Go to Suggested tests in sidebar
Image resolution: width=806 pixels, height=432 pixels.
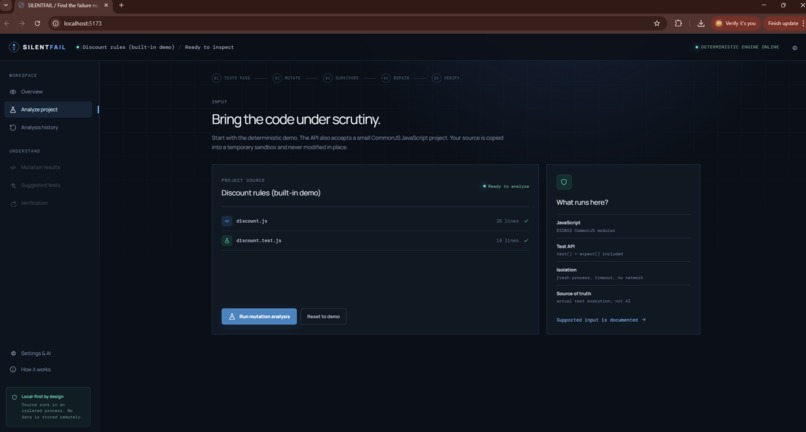pos(48,185)
